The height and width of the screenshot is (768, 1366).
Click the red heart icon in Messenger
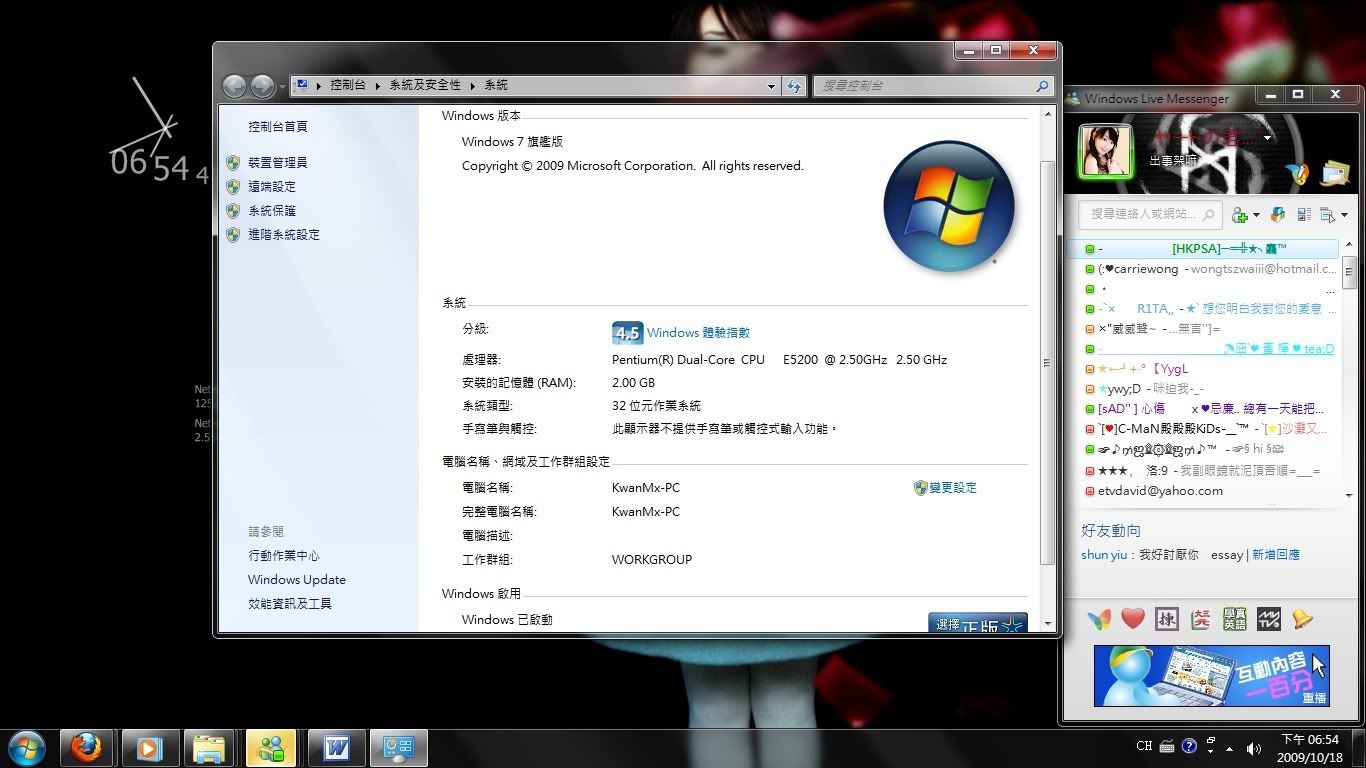[x=1132, y=620]
